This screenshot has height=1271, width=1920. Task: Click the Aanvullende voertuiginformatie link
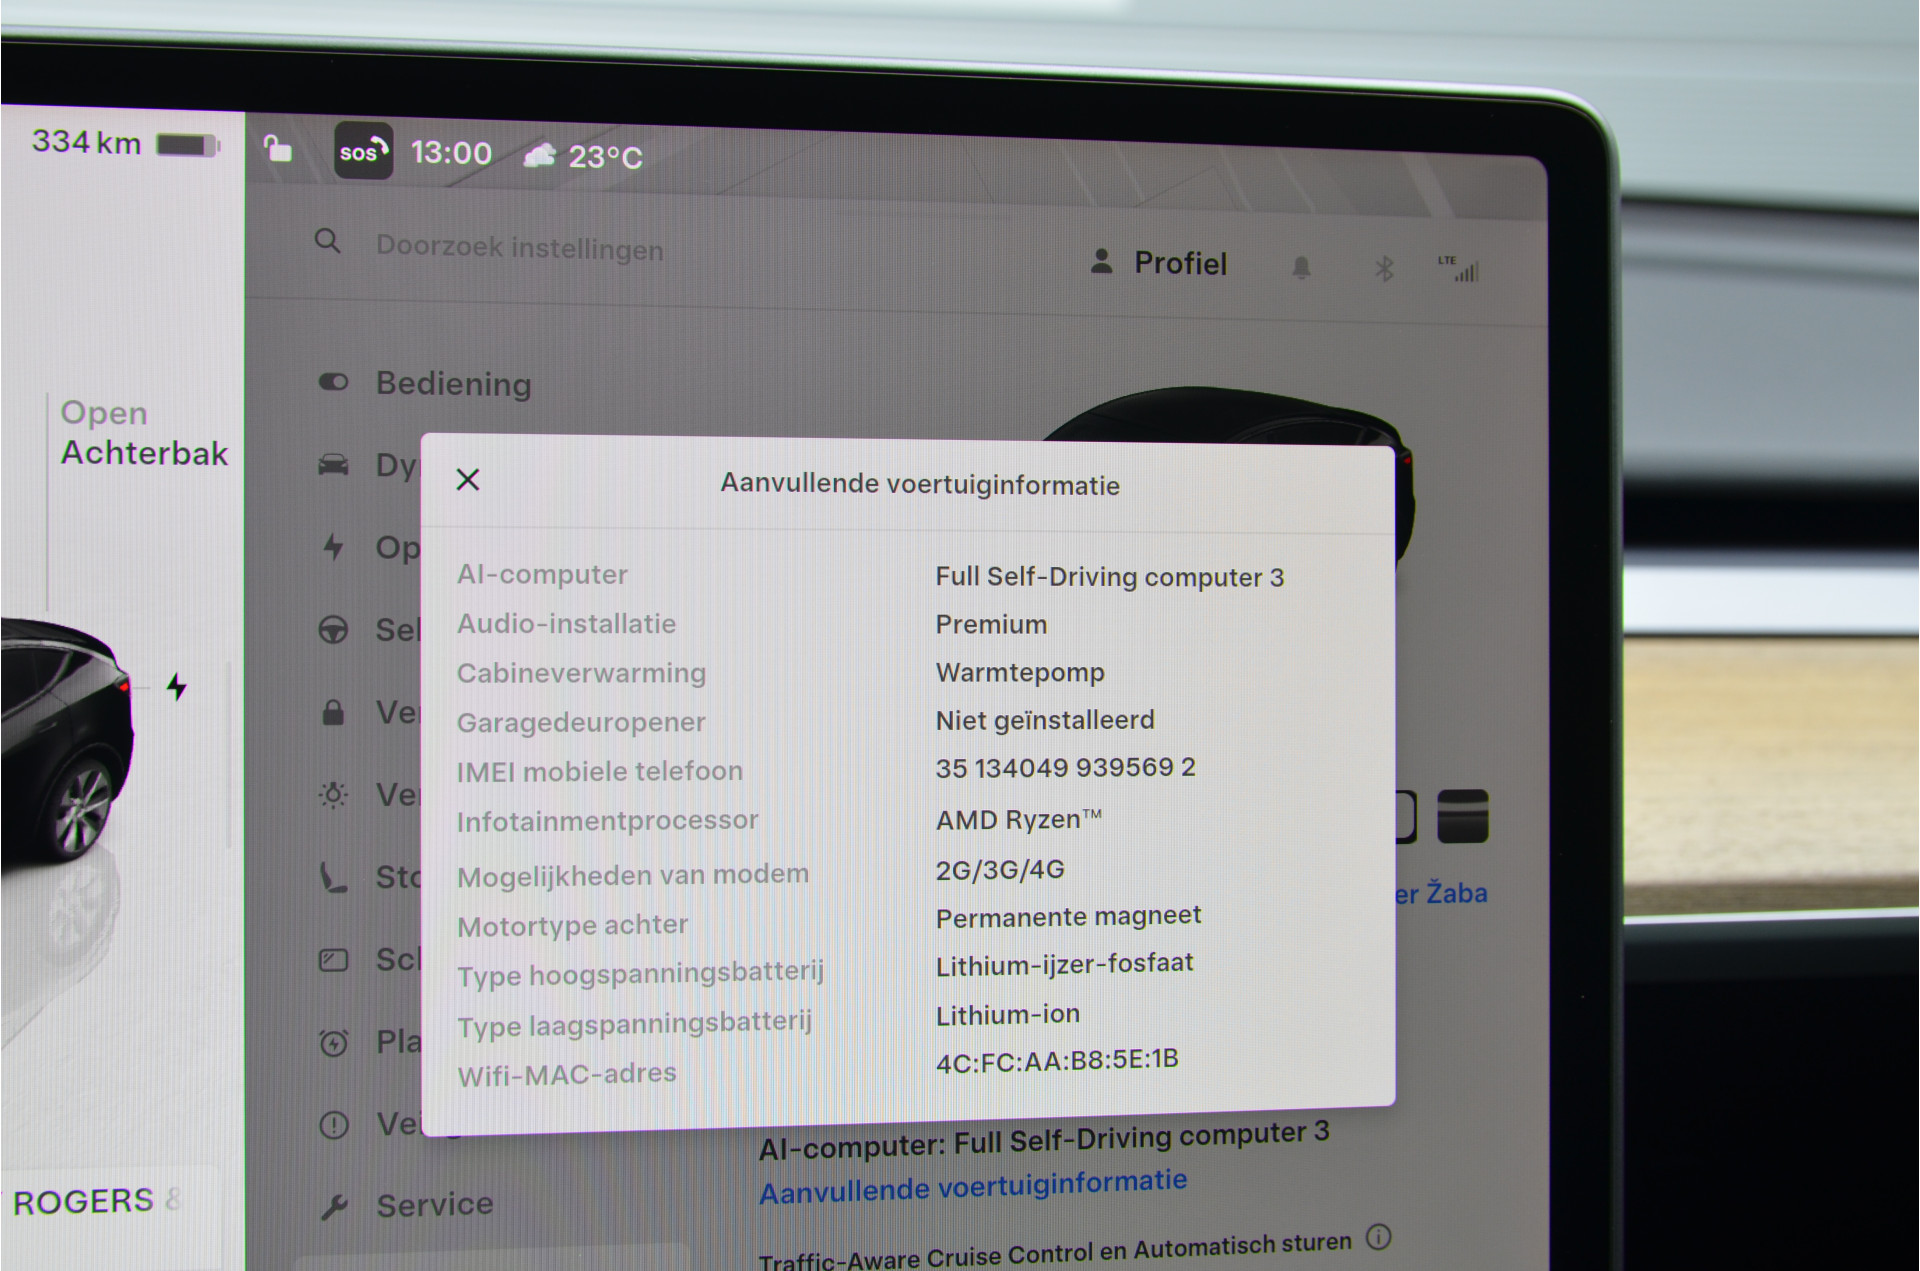[x=973, y=1186]
